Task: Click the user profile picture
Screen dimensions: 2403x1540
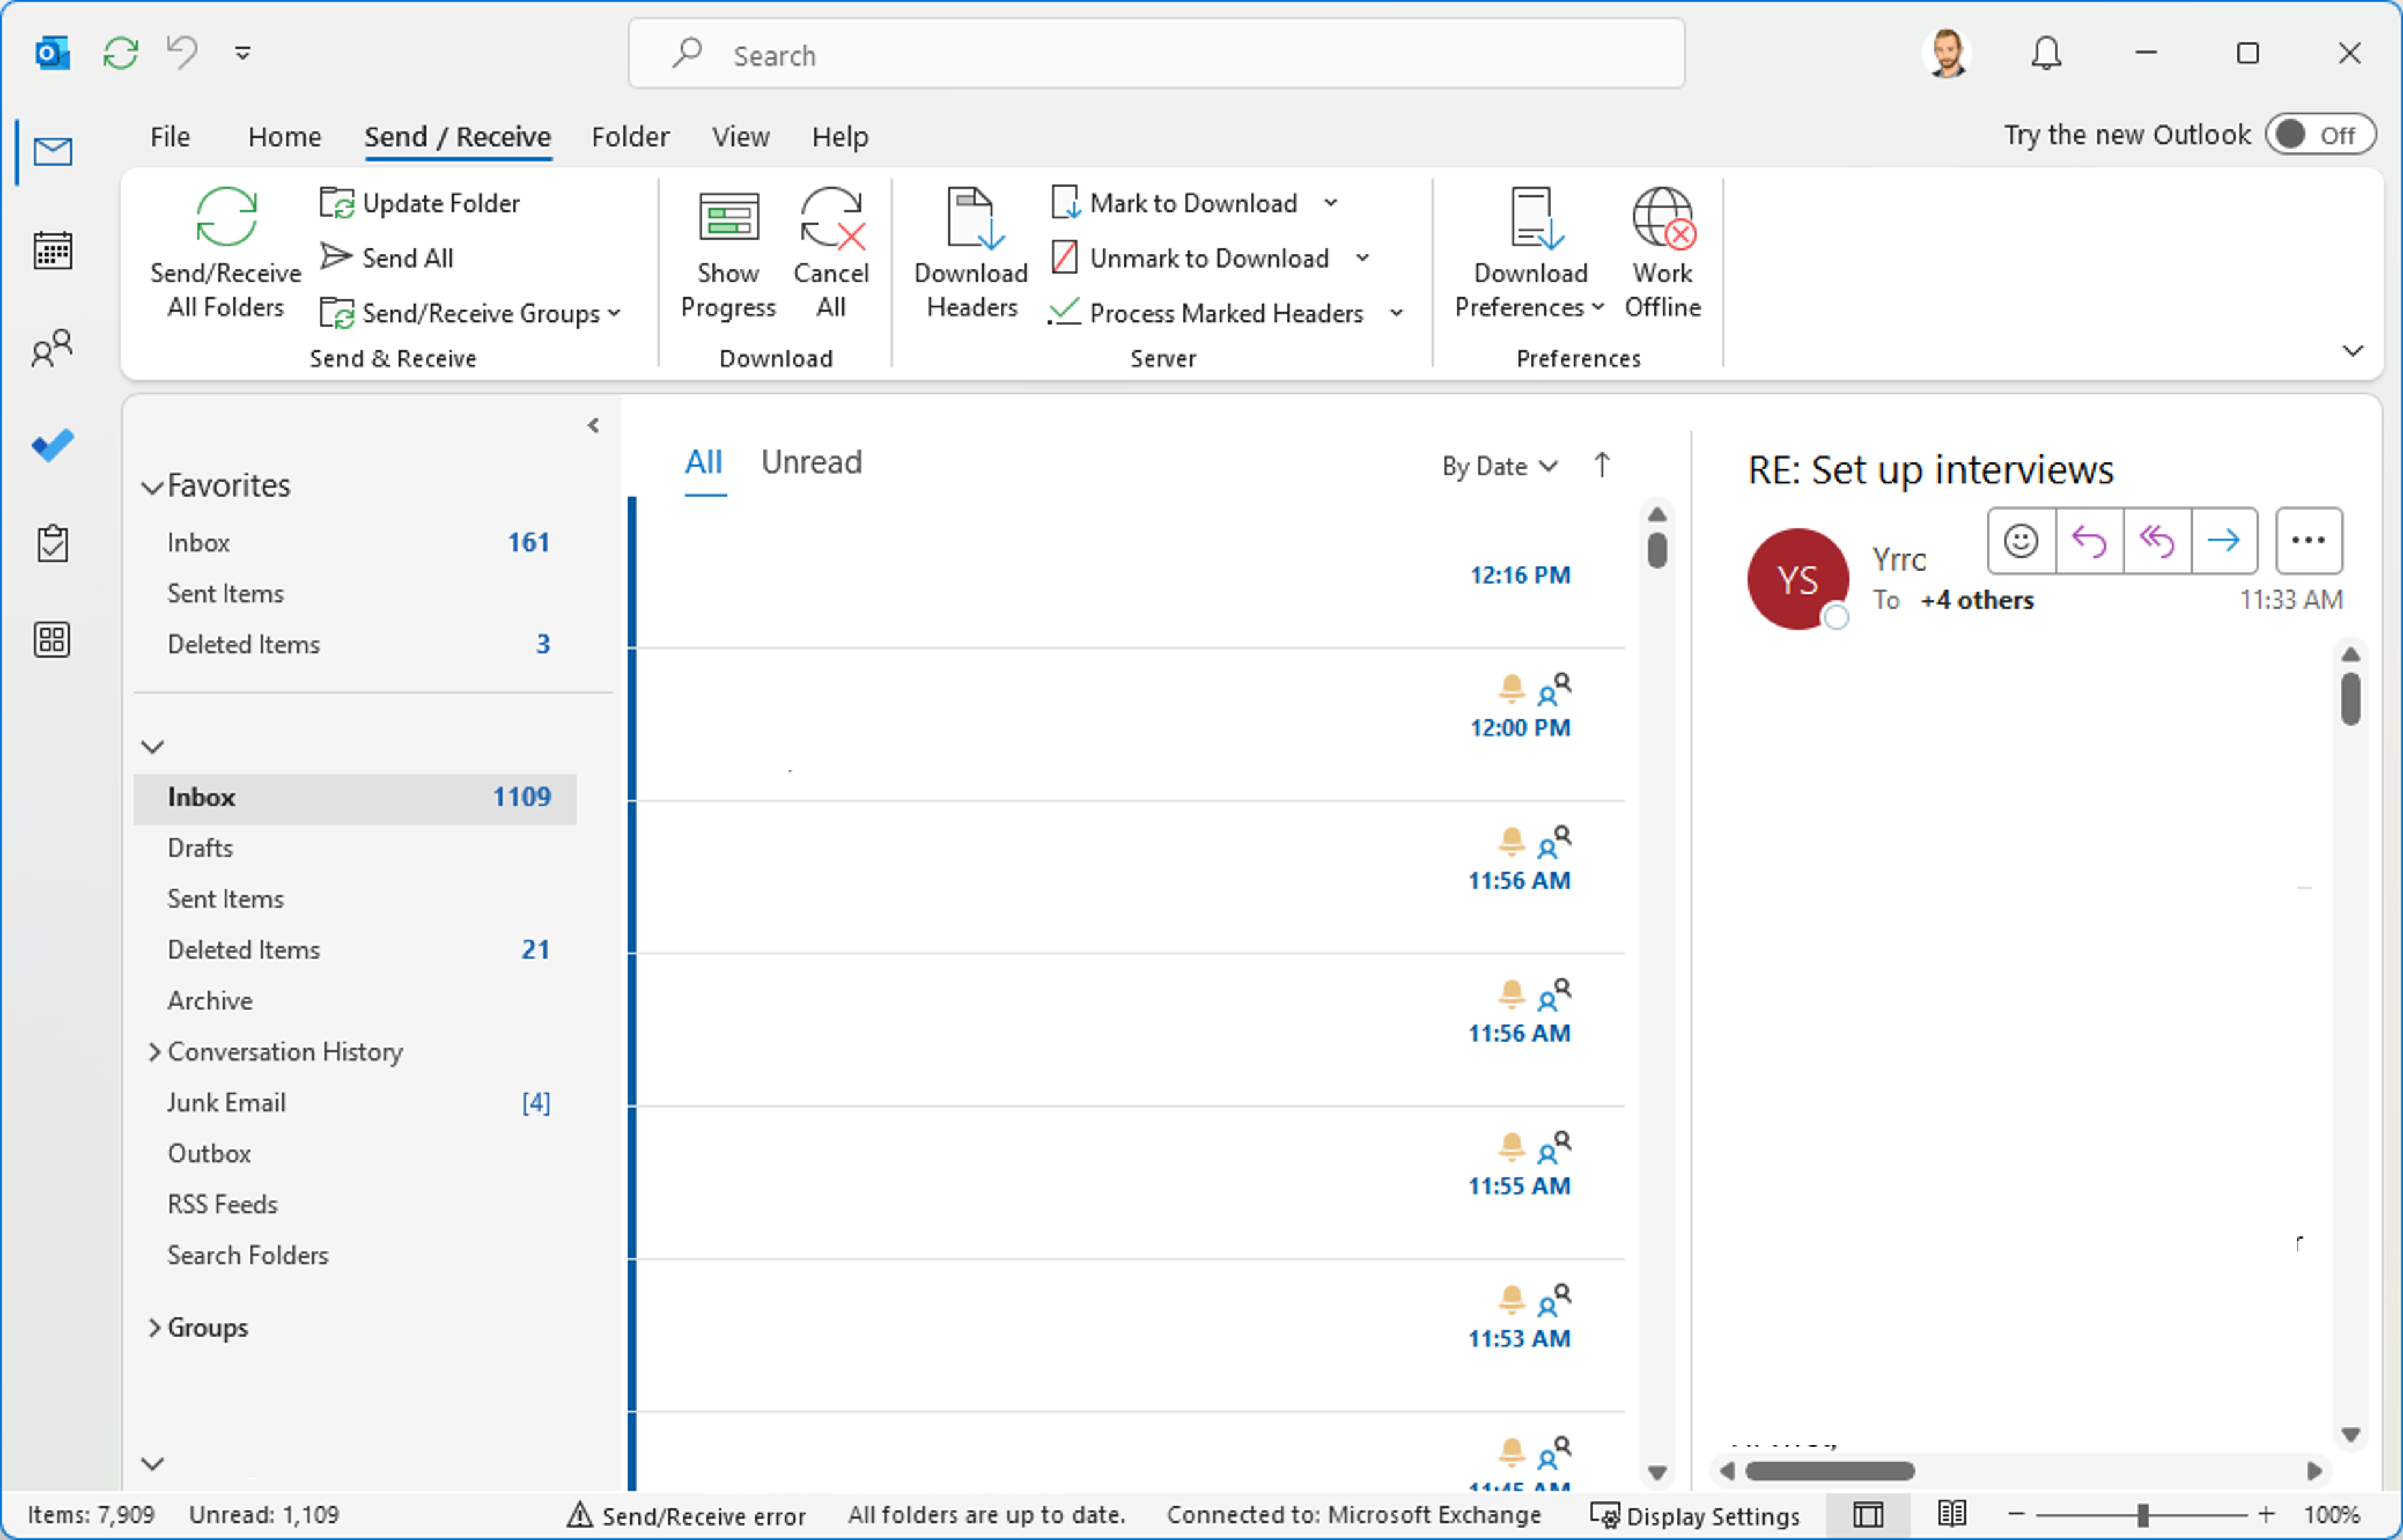Action: click(x=1947, y=53)
